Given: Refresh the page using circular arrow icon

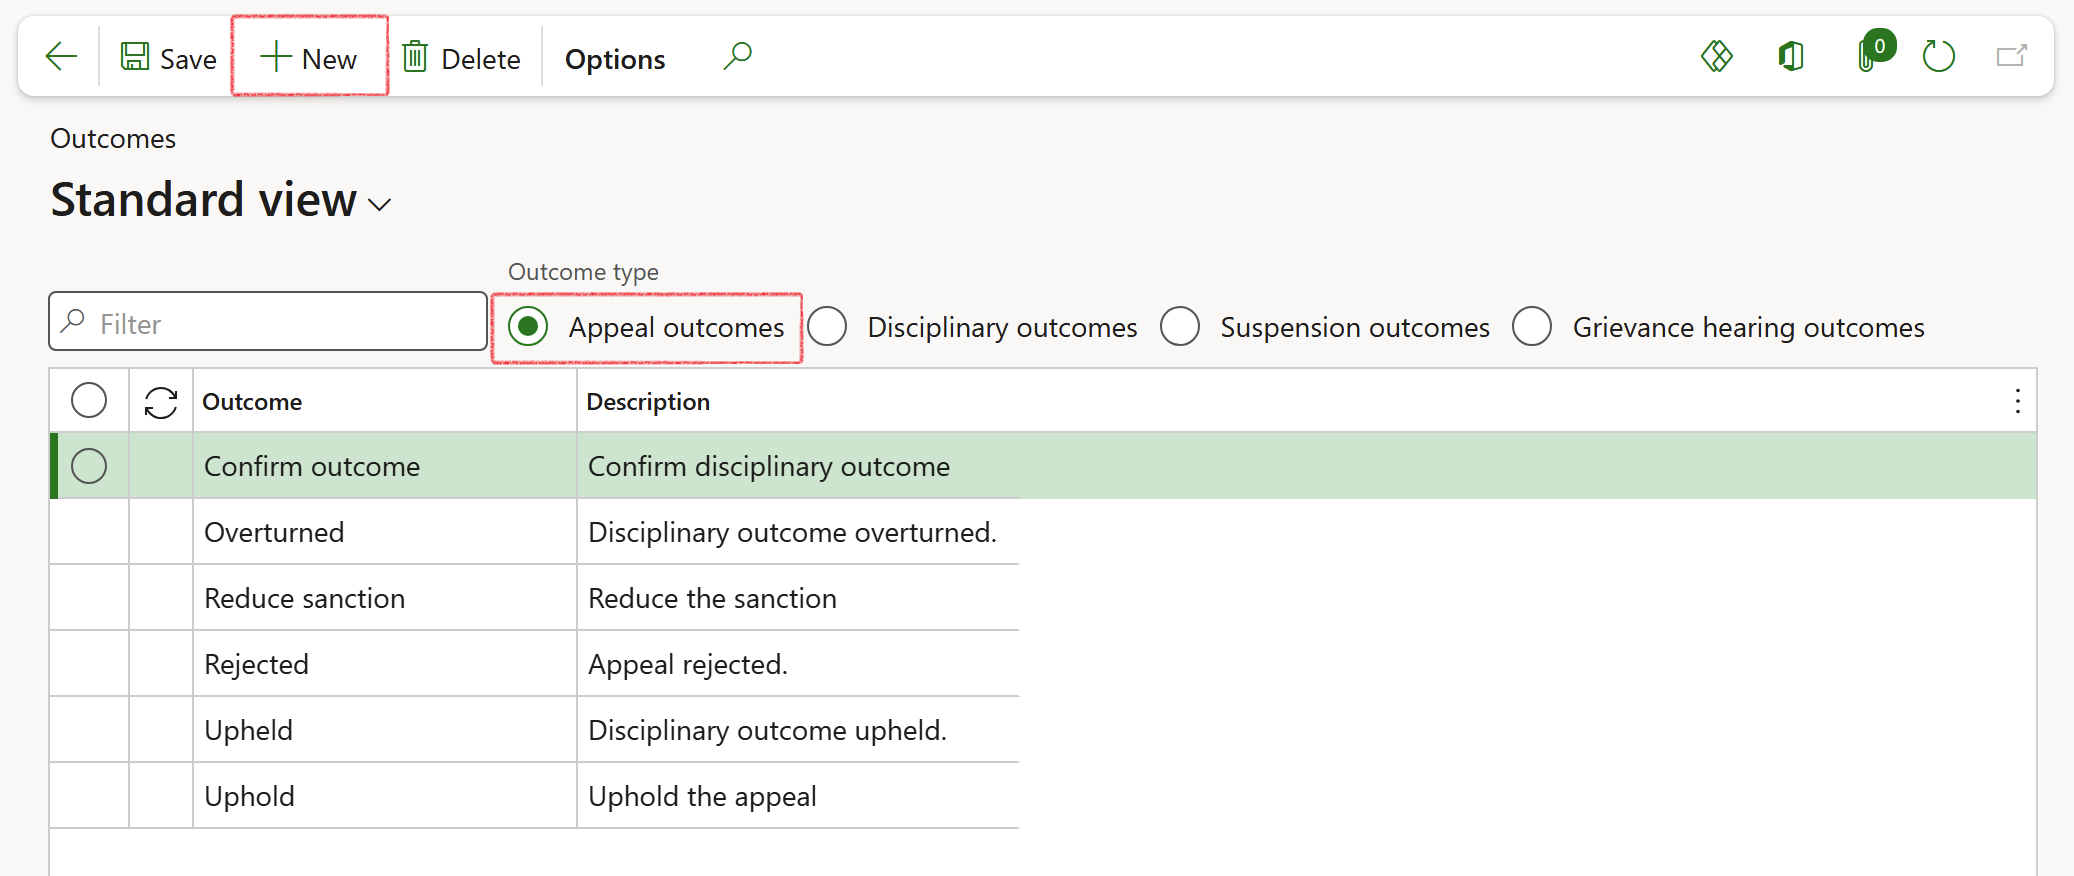Looking at the screenshot, I should tap(1938, 57).
